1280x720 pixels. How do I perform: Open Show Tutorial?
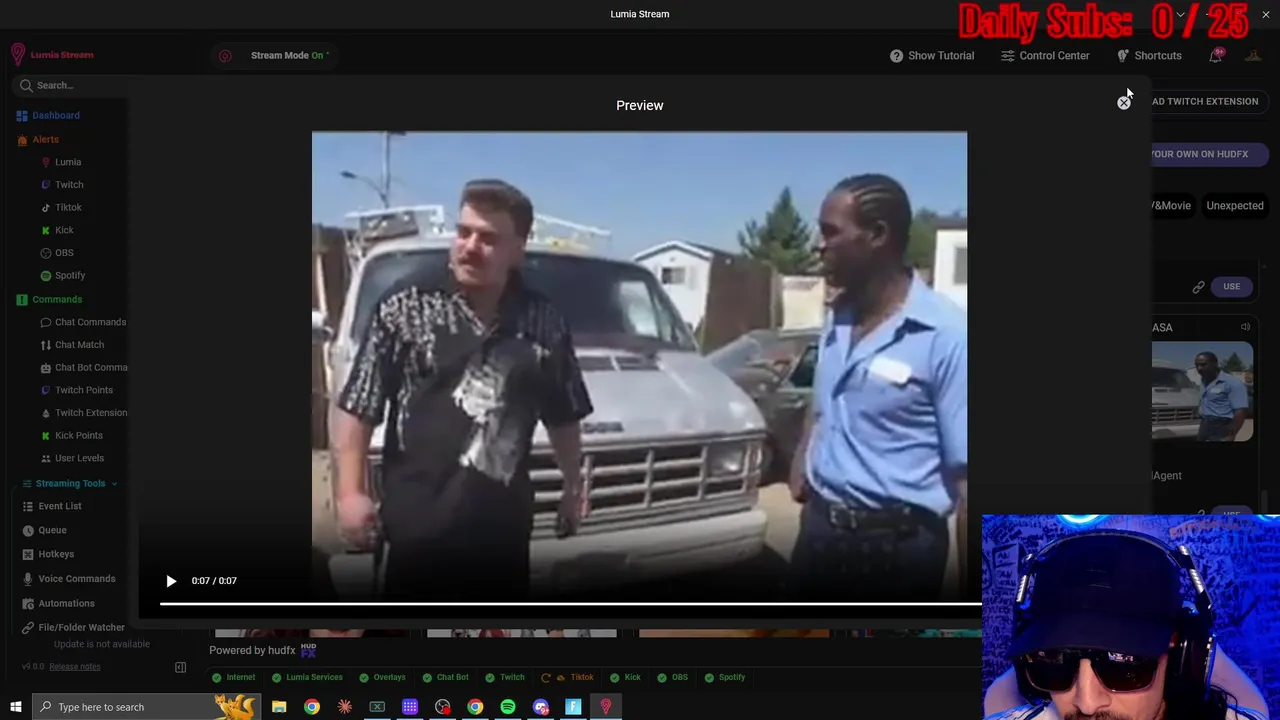(x=932, y=55)
